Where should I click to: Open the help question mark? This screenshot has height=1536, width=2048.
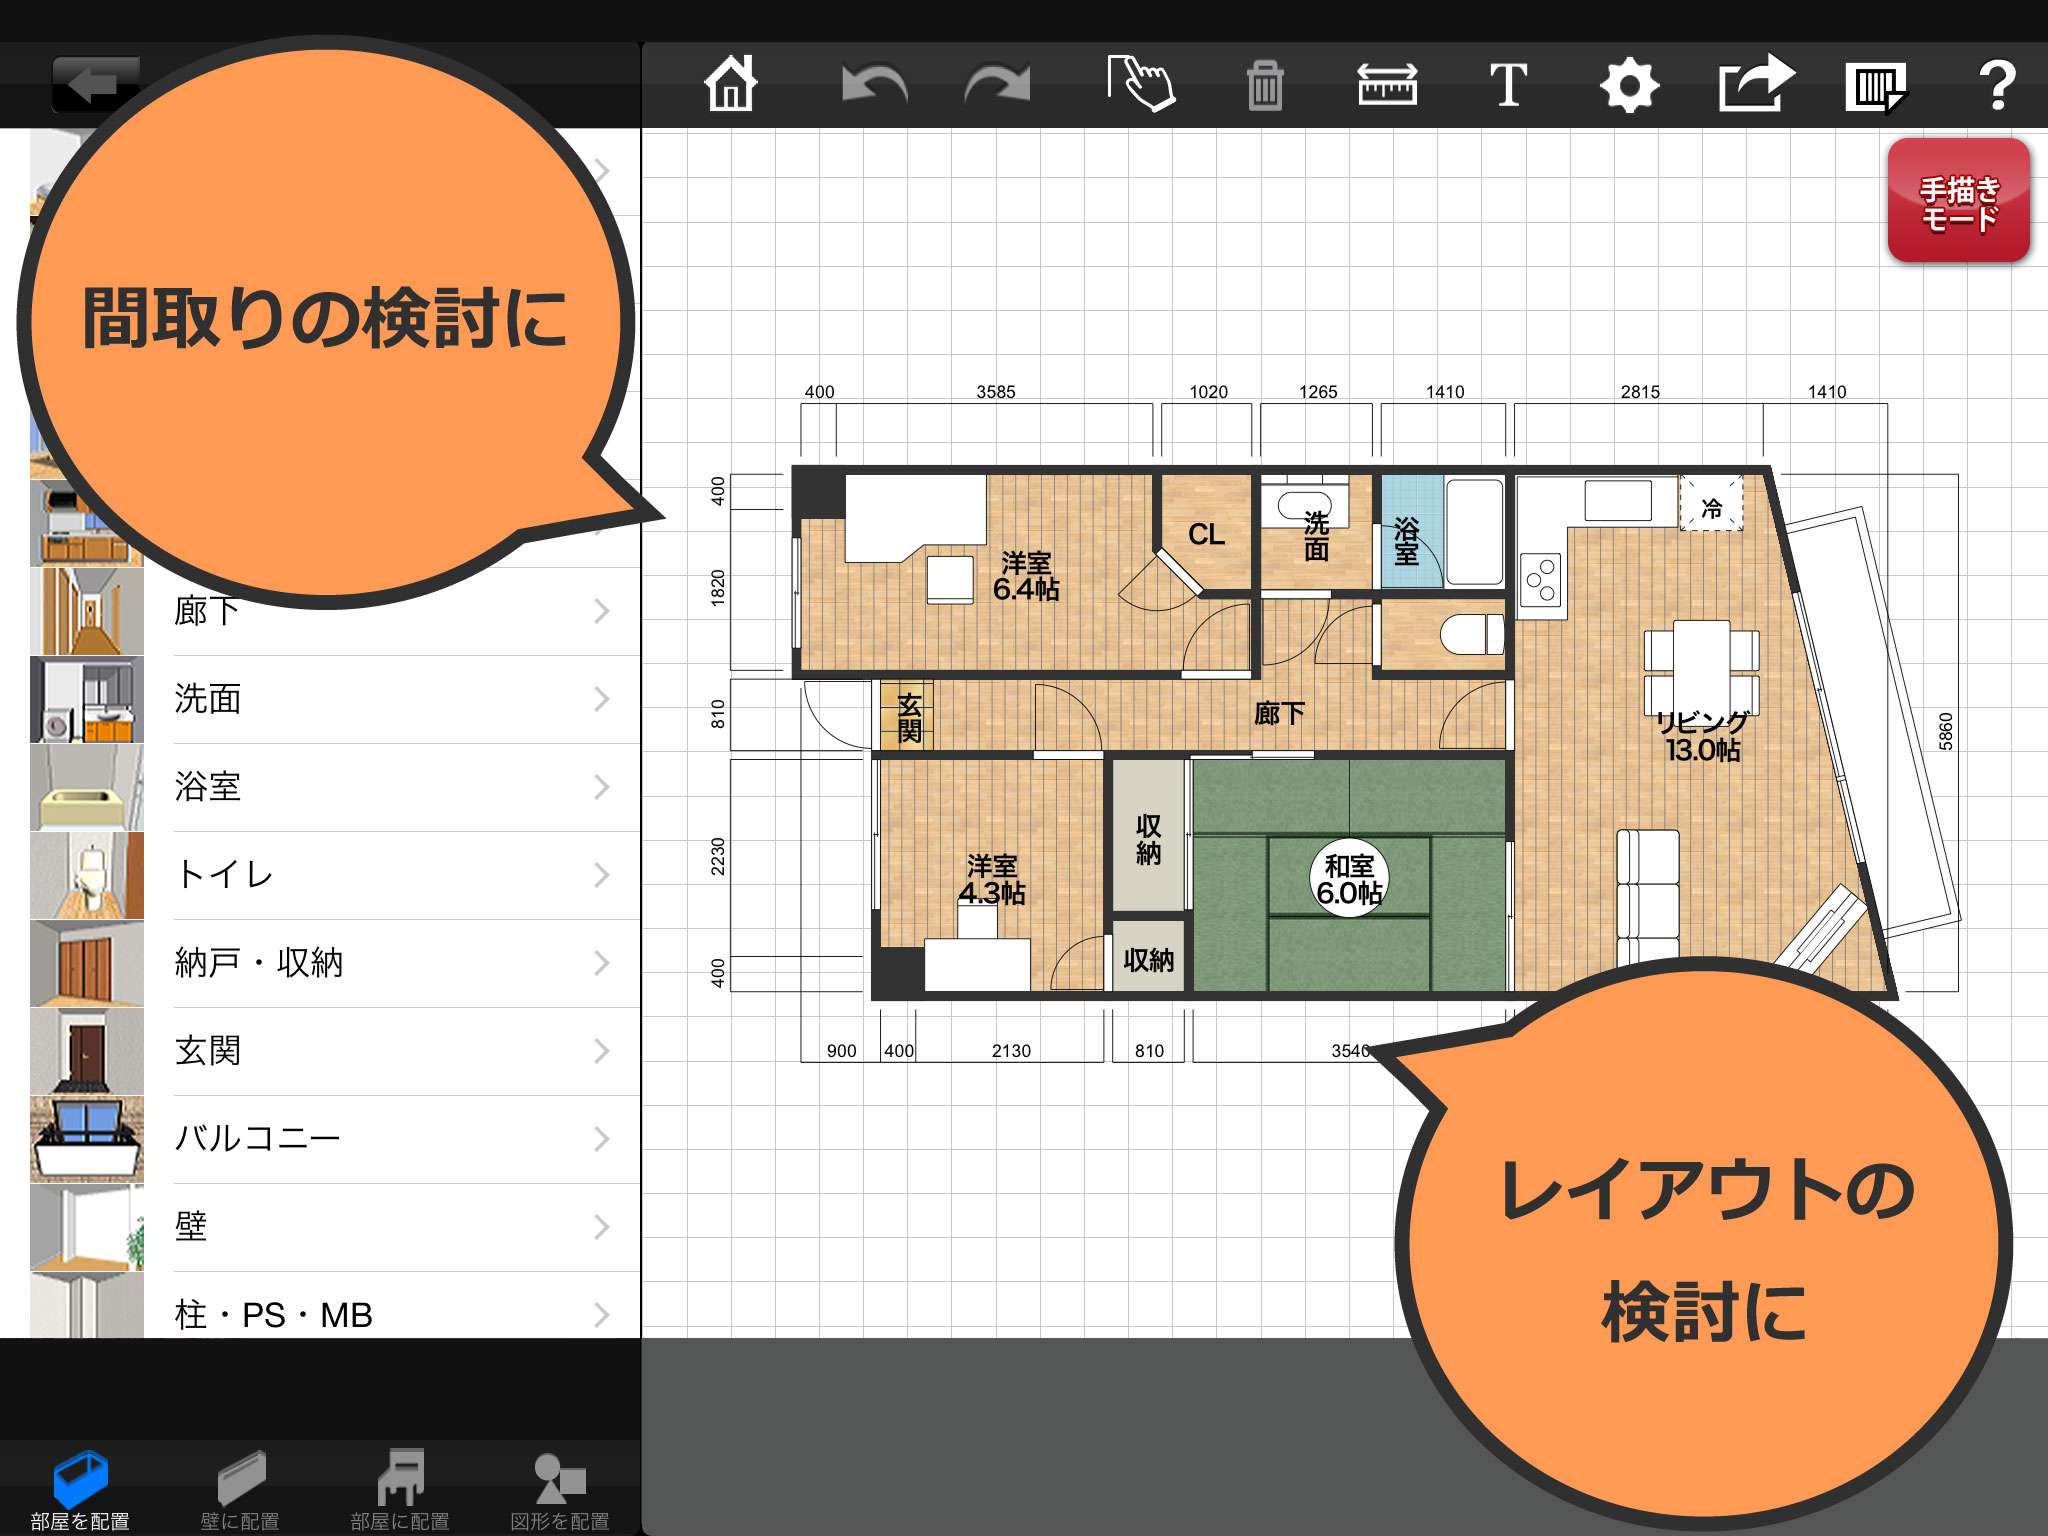[1997, 85]
